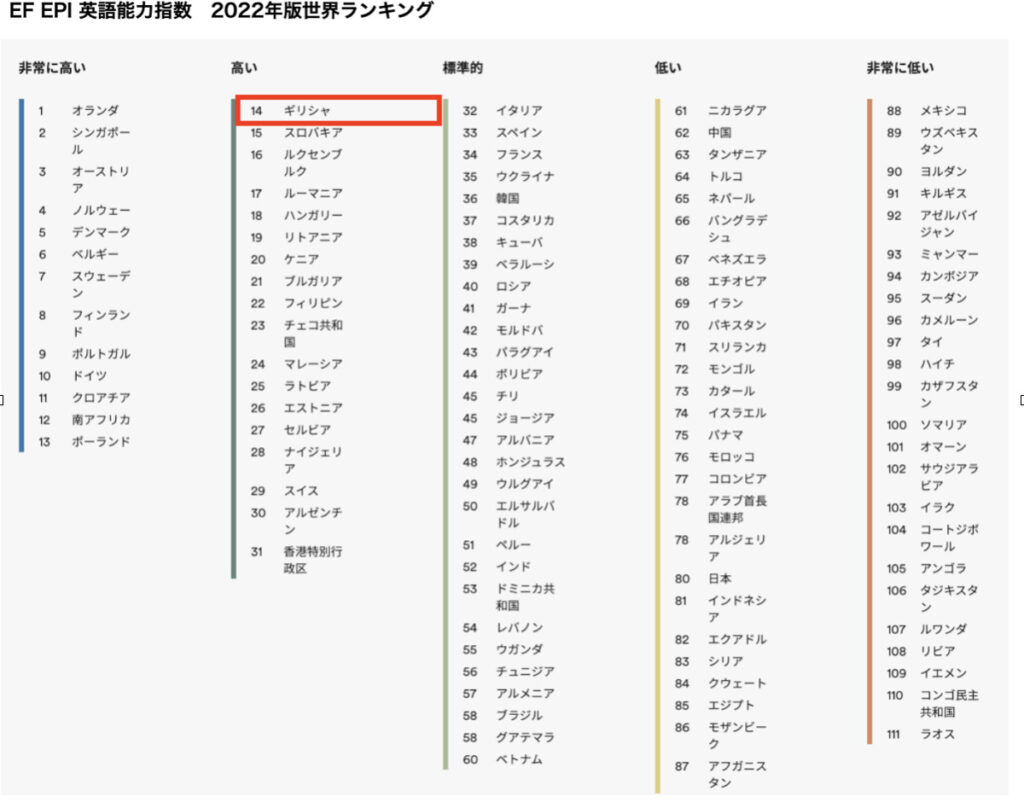Click イタリア at rank 32

(x=519, y=111)
